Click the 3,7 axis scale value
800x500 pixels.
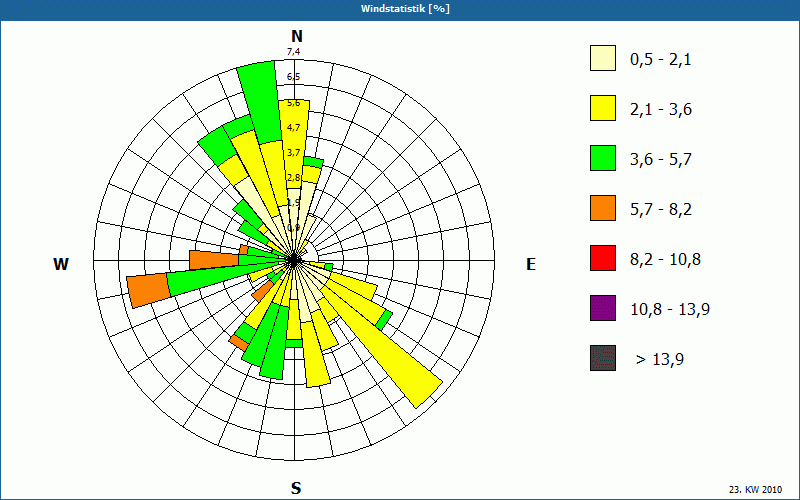(x=293, y=153)
